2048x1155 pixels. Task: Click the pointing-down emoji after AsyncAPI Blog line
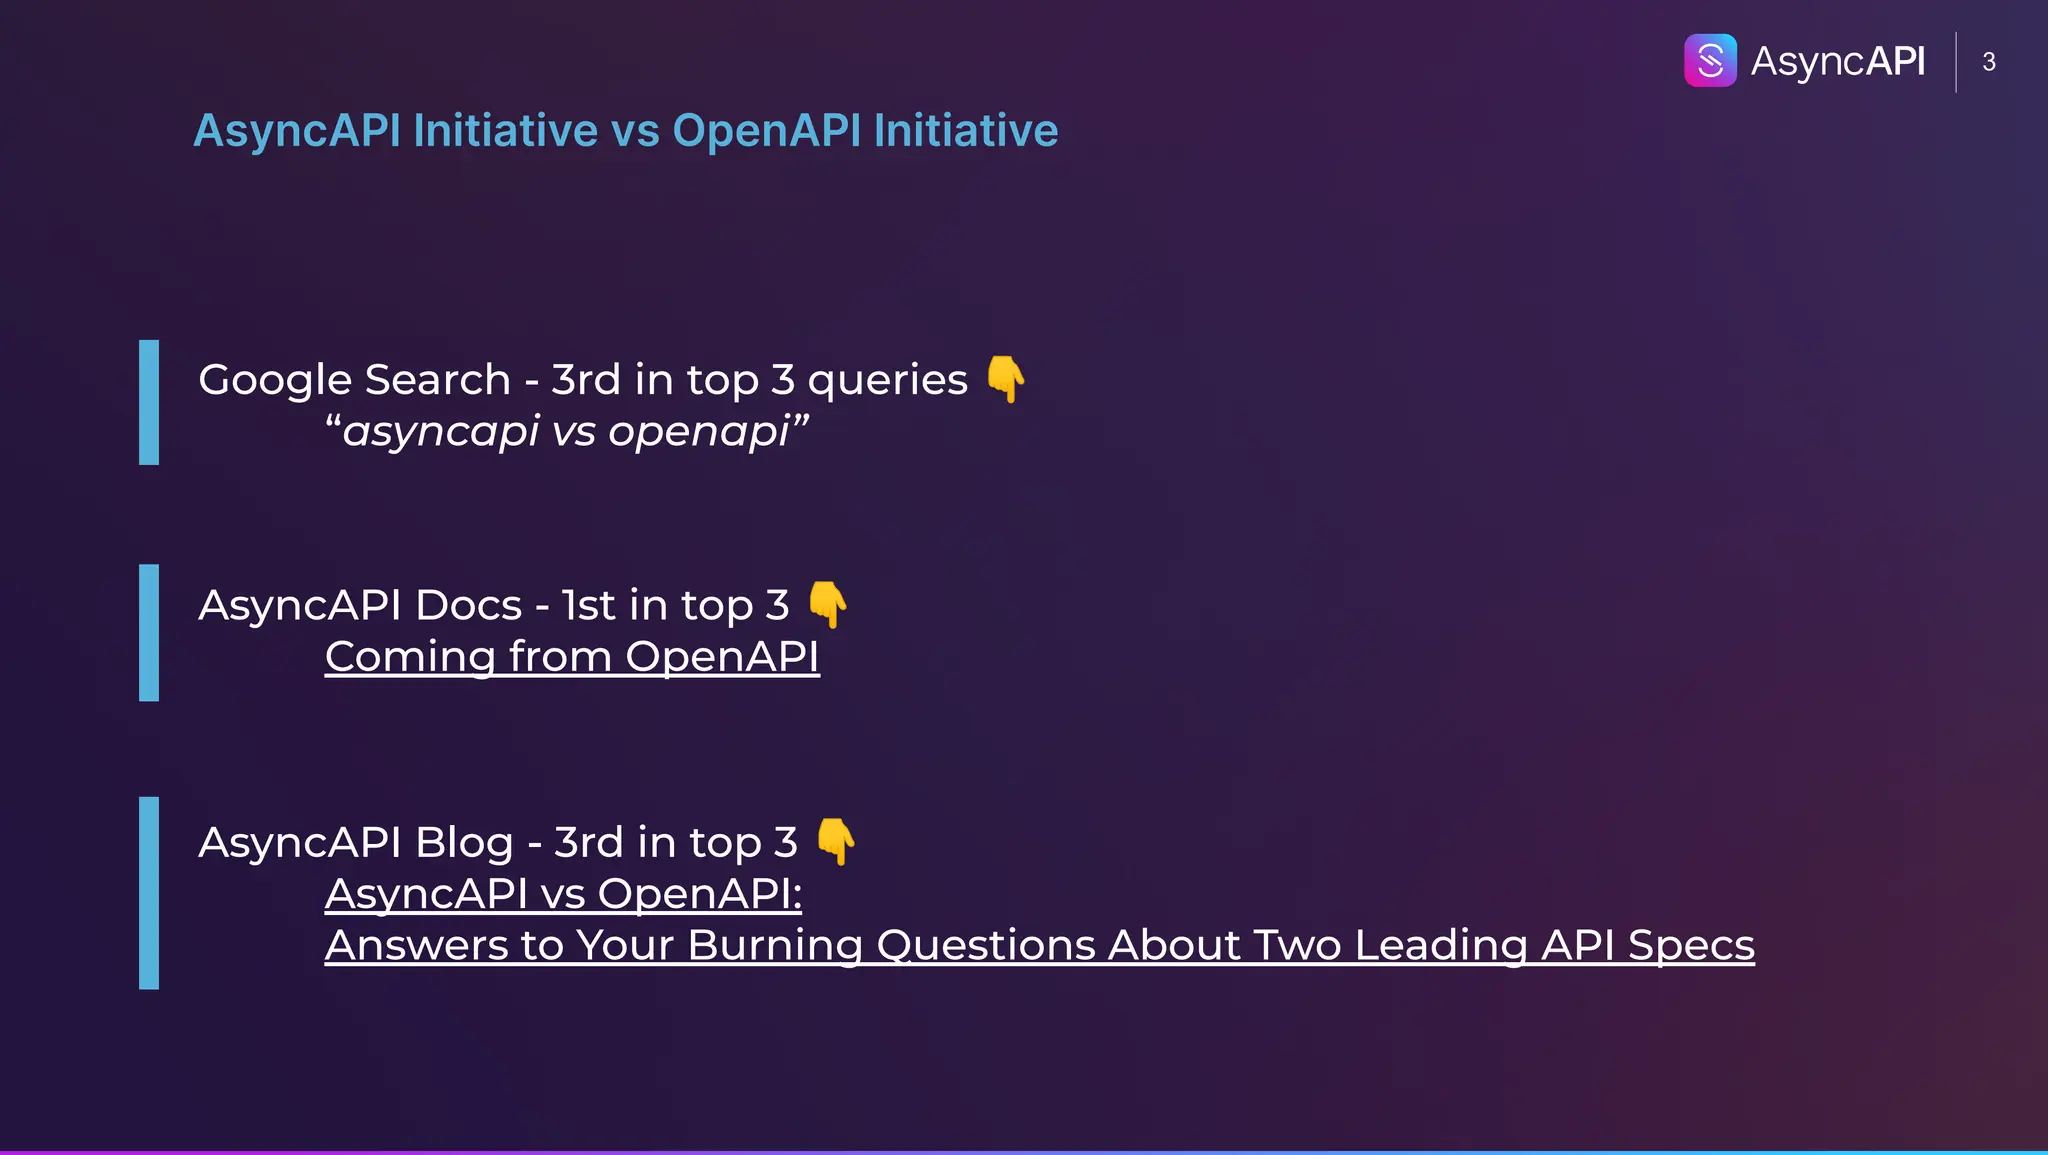click(x=836, y=841)
